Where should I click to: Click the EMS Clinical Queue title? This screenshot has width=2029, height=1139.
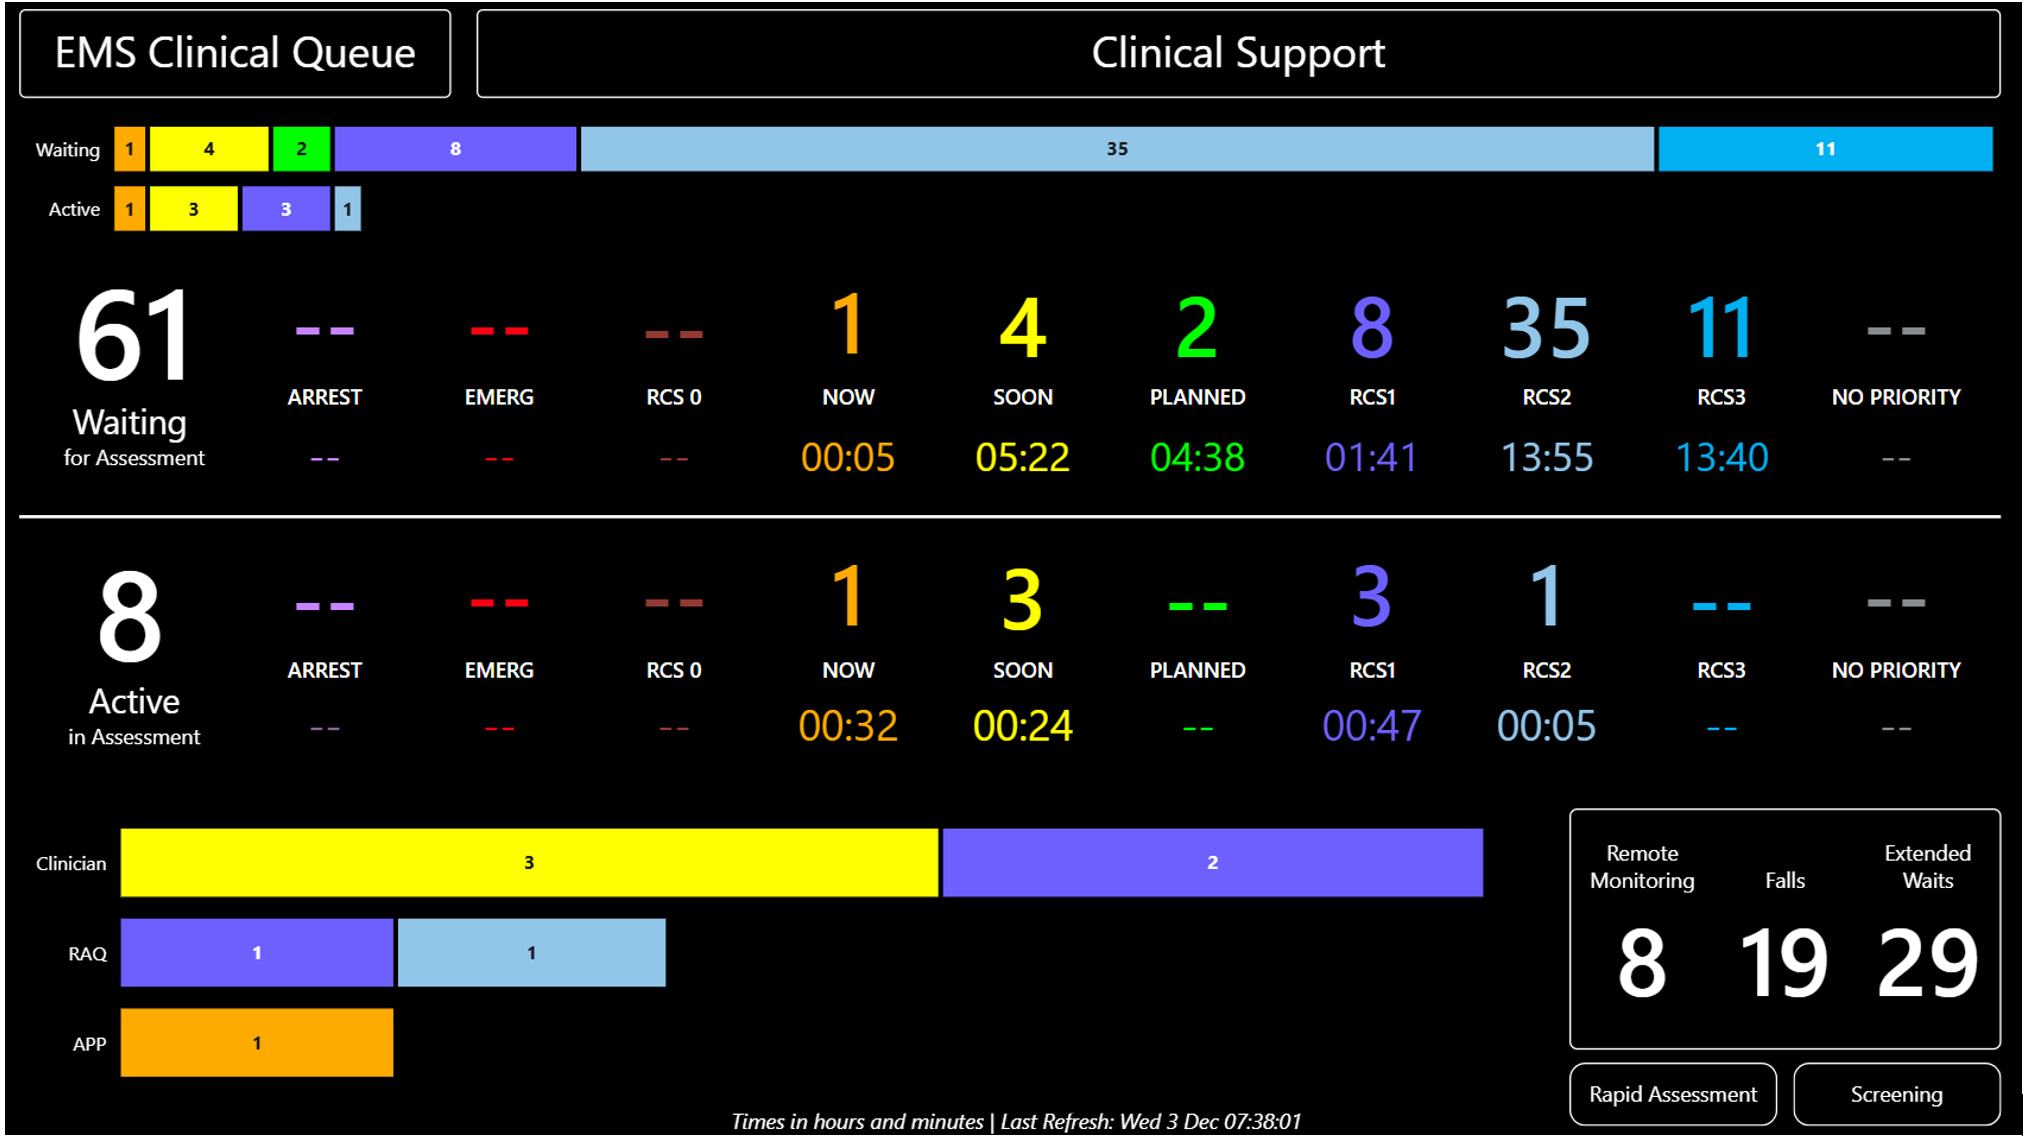(x=234, y=53)
